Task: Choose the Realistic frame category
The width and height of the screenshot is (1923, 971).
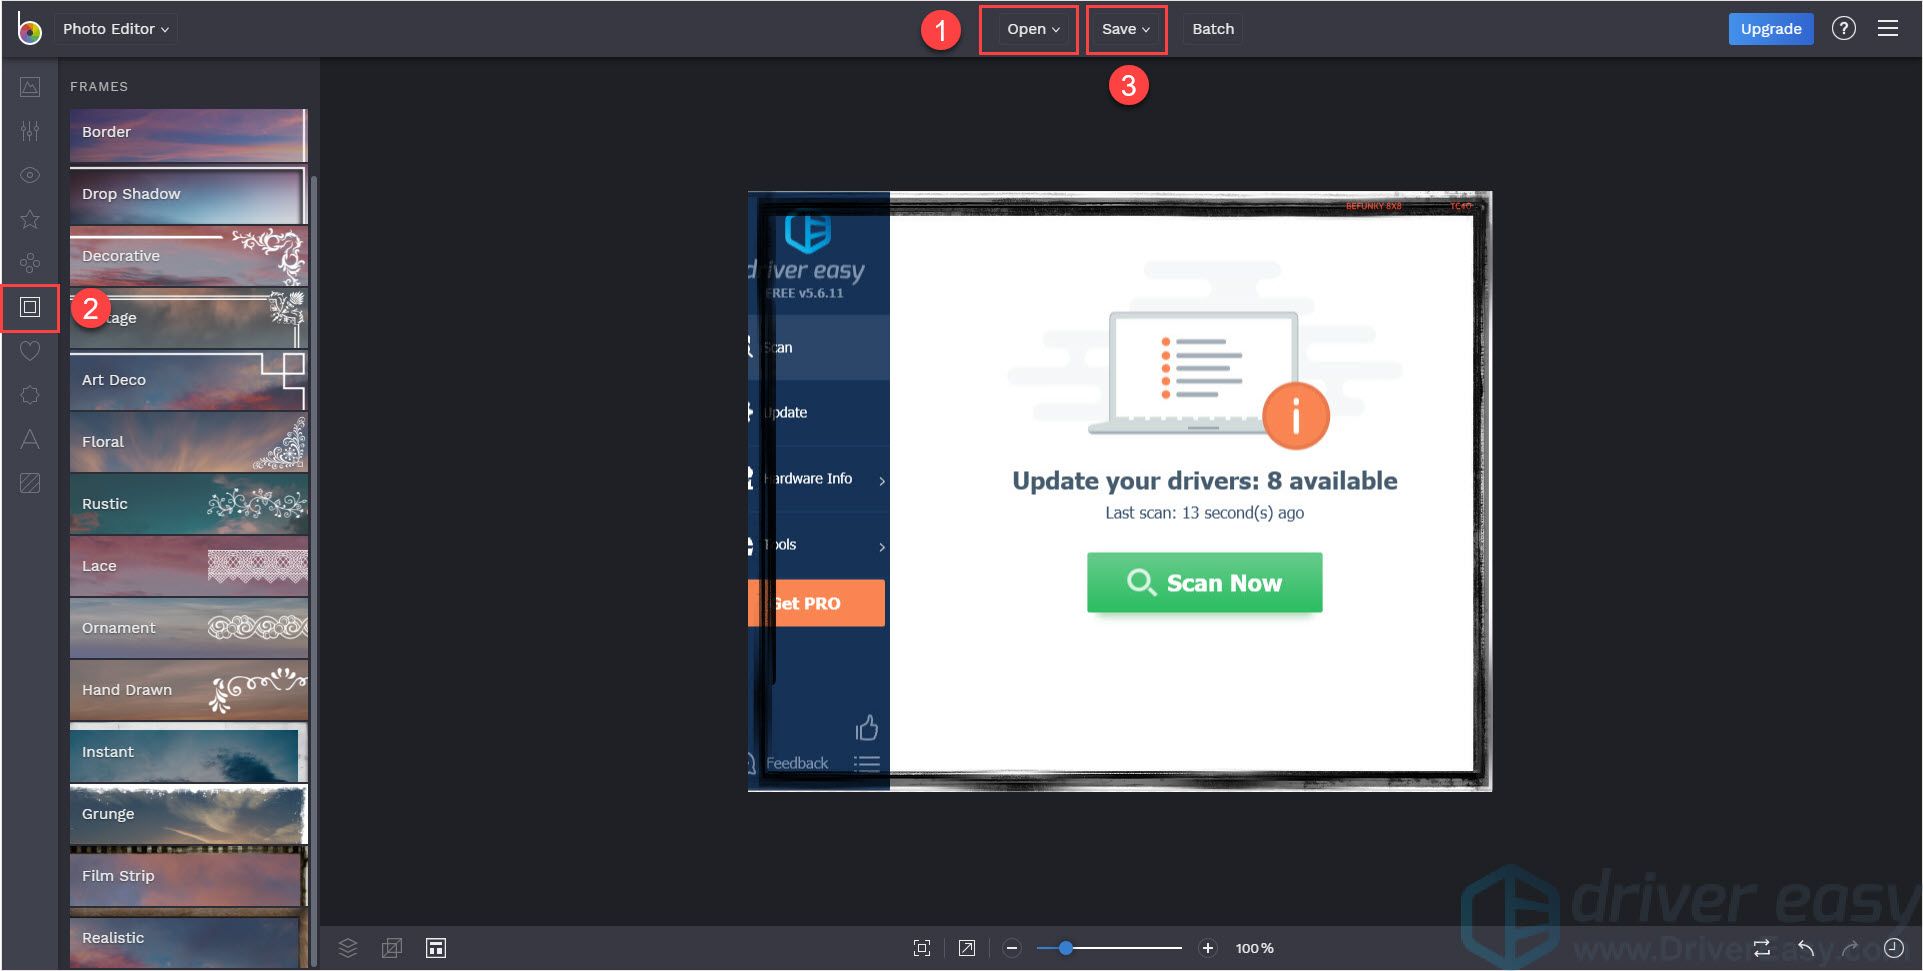Action: point(188,940)
